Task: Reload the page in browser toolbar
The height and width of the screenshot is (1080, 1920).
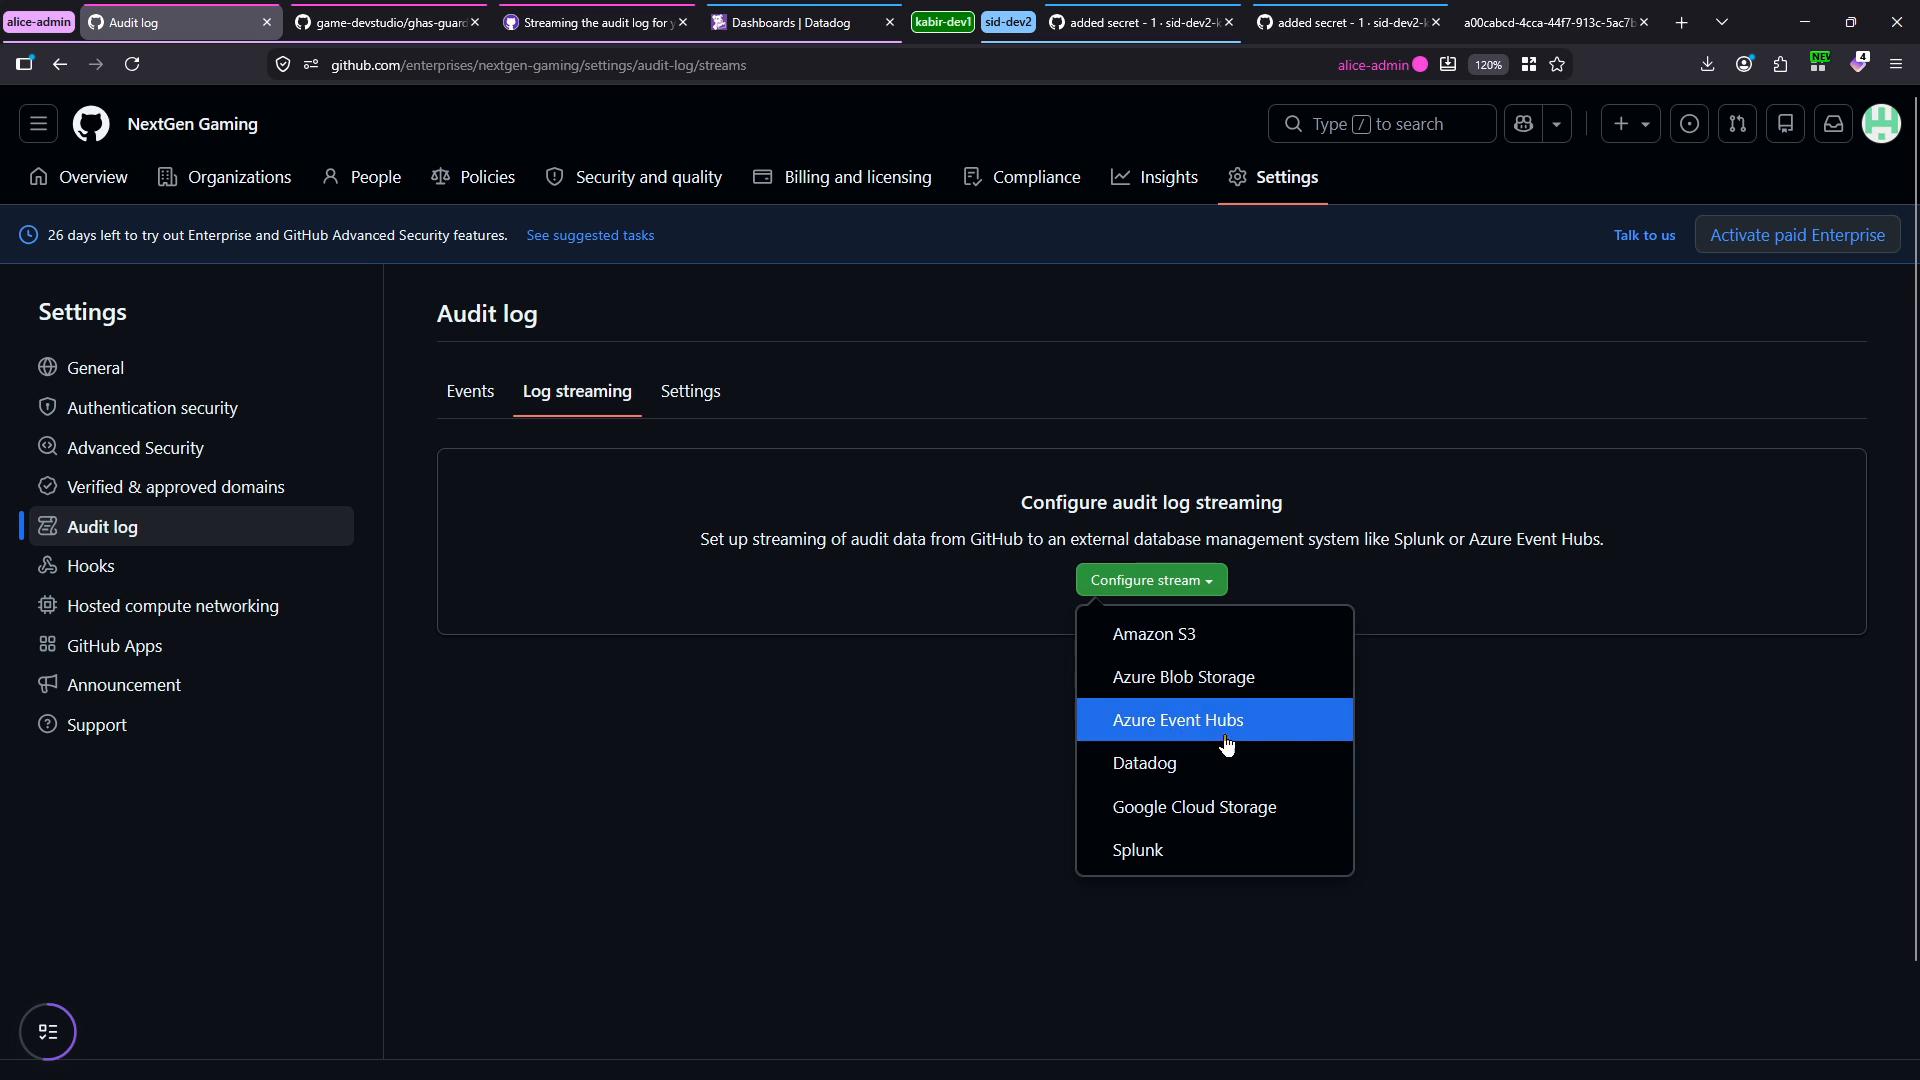Action: tap(132, 64)
